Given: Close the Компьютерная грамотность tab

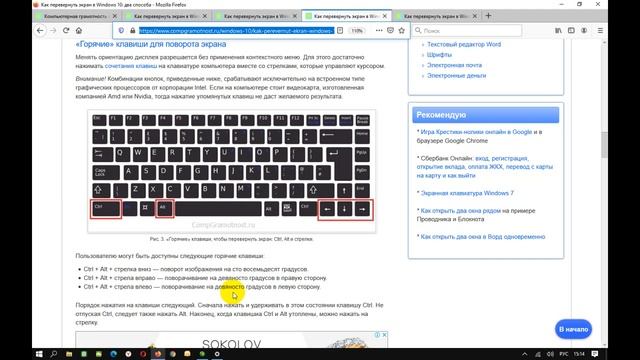Looking at the screenshot, I should tap(115, 16).
